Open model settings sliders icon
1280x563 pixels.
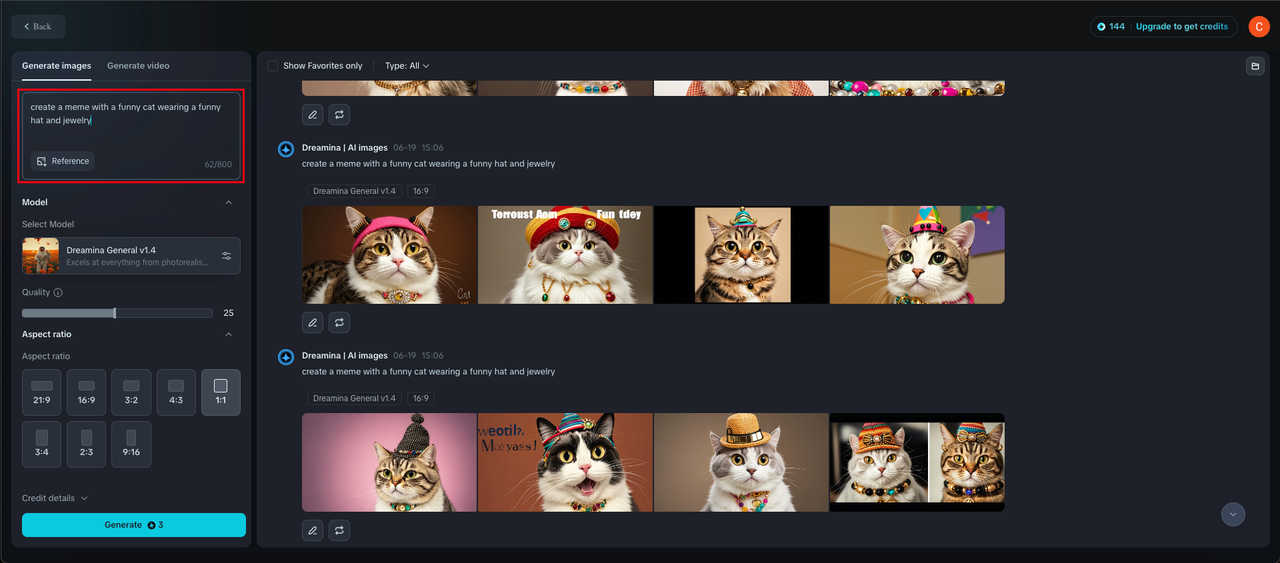227,256
